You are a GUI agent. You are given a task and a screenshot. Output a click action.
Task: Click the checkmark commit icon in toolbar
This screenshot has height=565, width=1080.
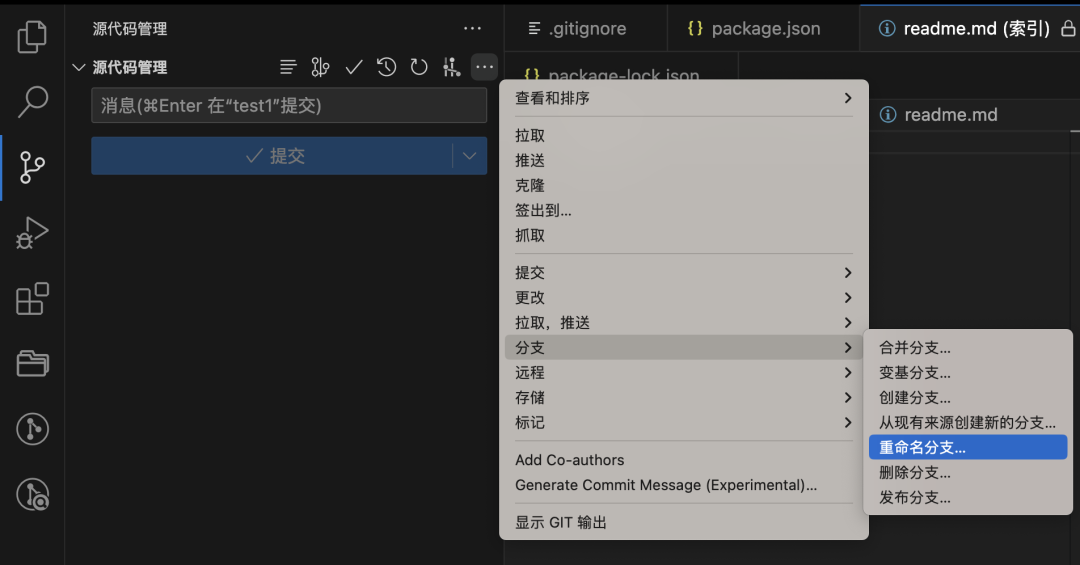353,67
